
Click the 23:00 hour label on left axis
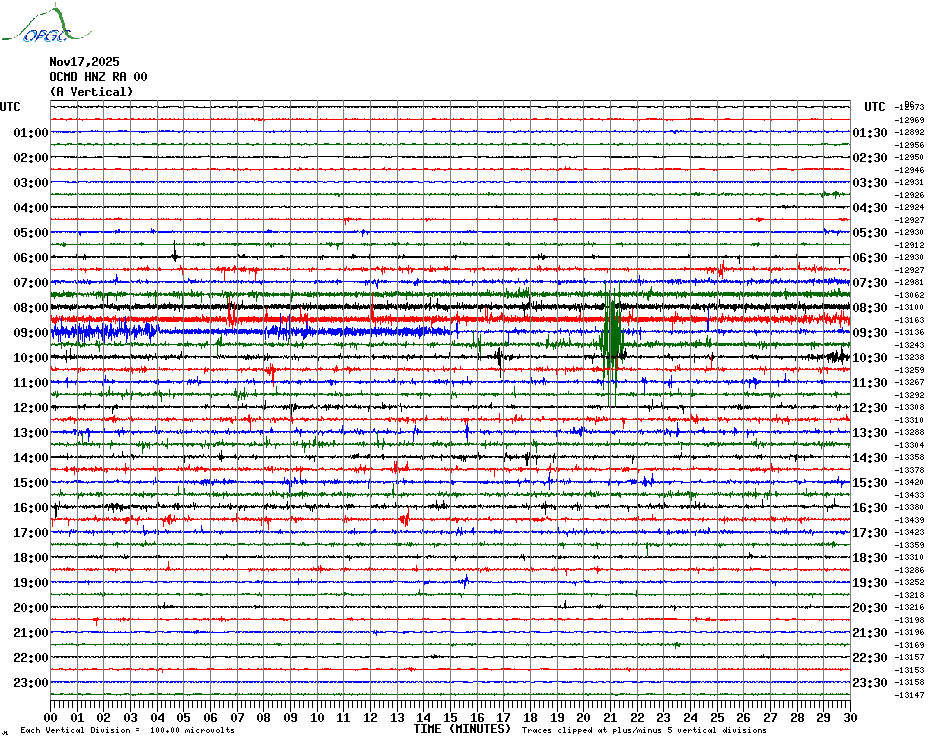(31, 683)
